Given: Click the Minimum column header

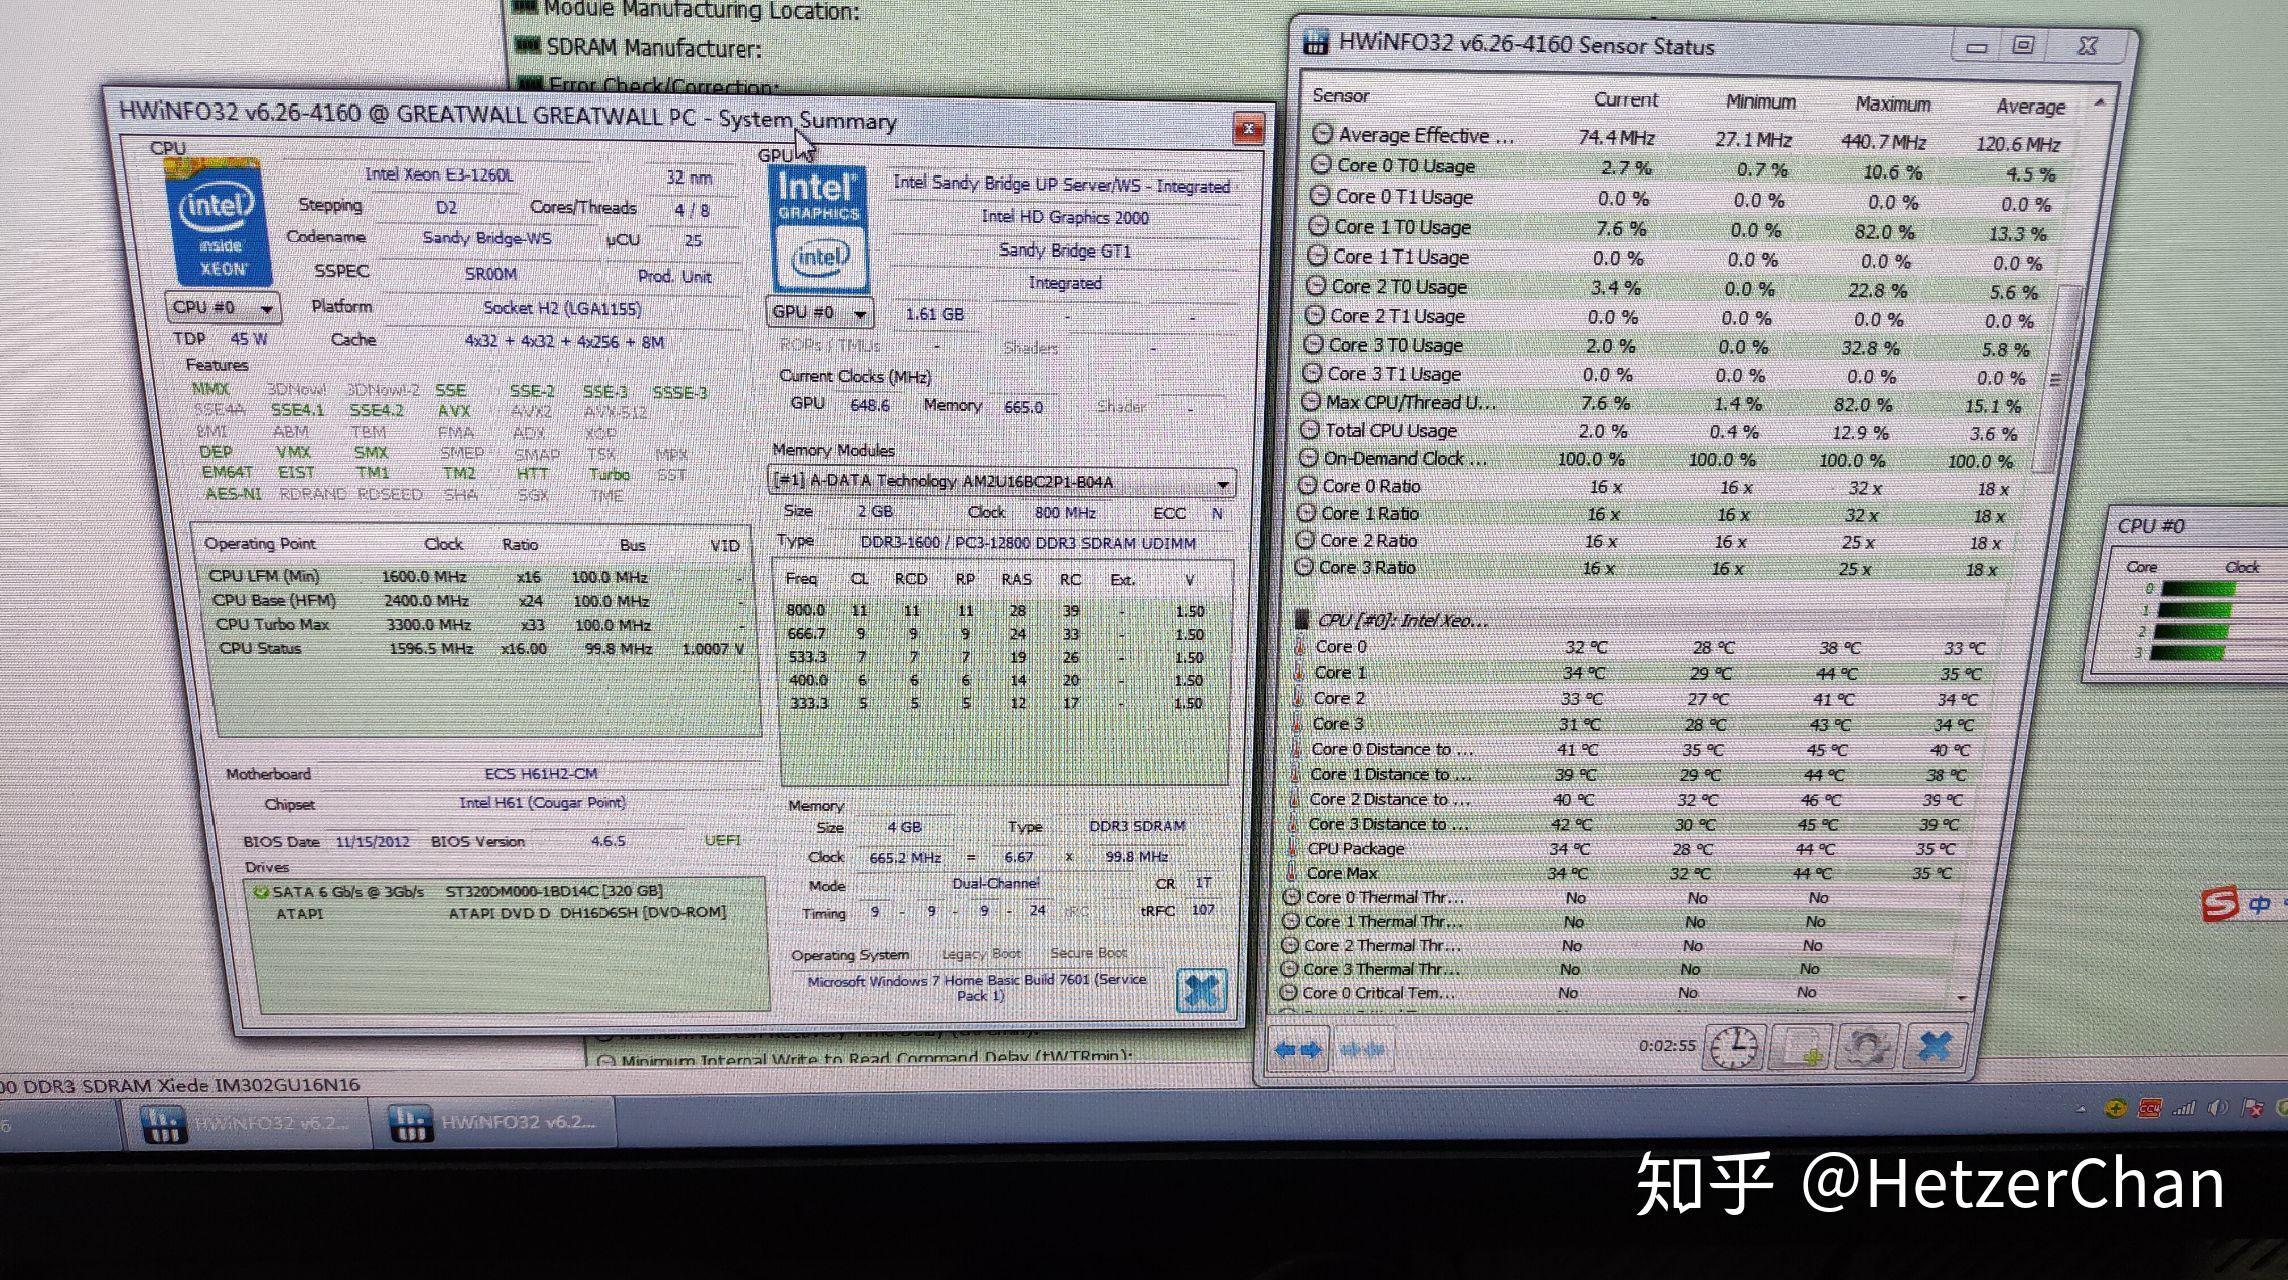Looking at the screenshot, I should [1760, 102].
